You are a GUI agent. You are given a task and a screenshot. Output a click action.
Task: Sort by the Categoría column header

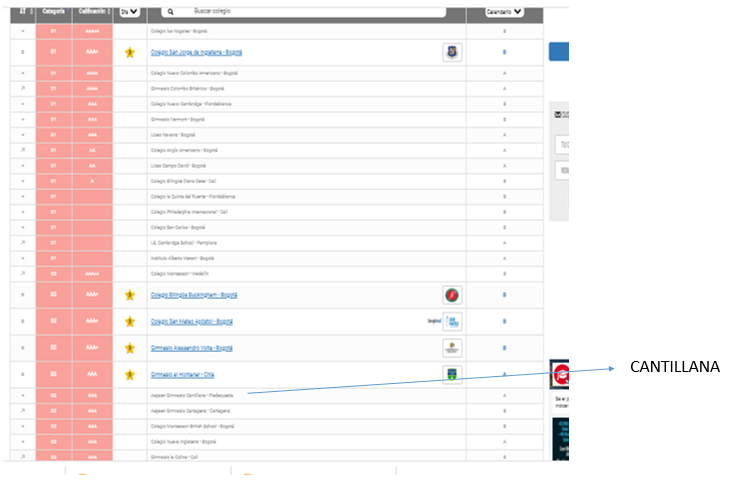click(53, 12)
